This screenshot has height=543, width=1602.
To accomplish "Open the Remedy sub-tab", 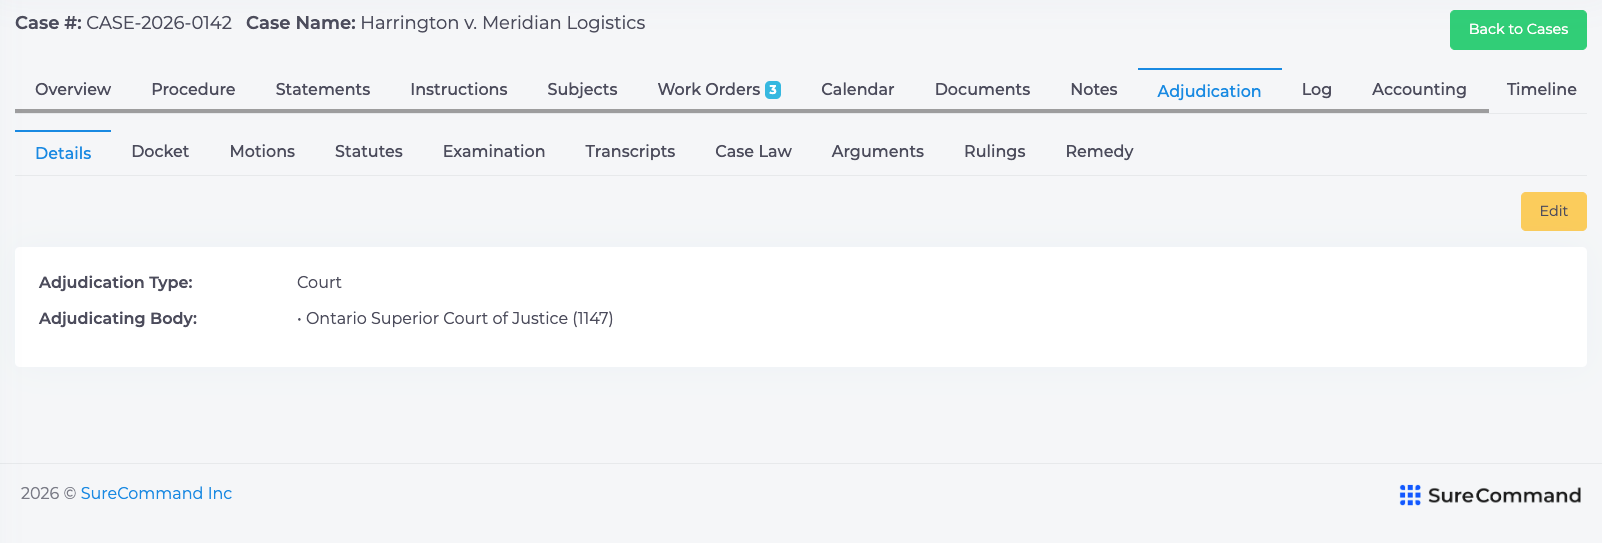I will click(1099, 152).
